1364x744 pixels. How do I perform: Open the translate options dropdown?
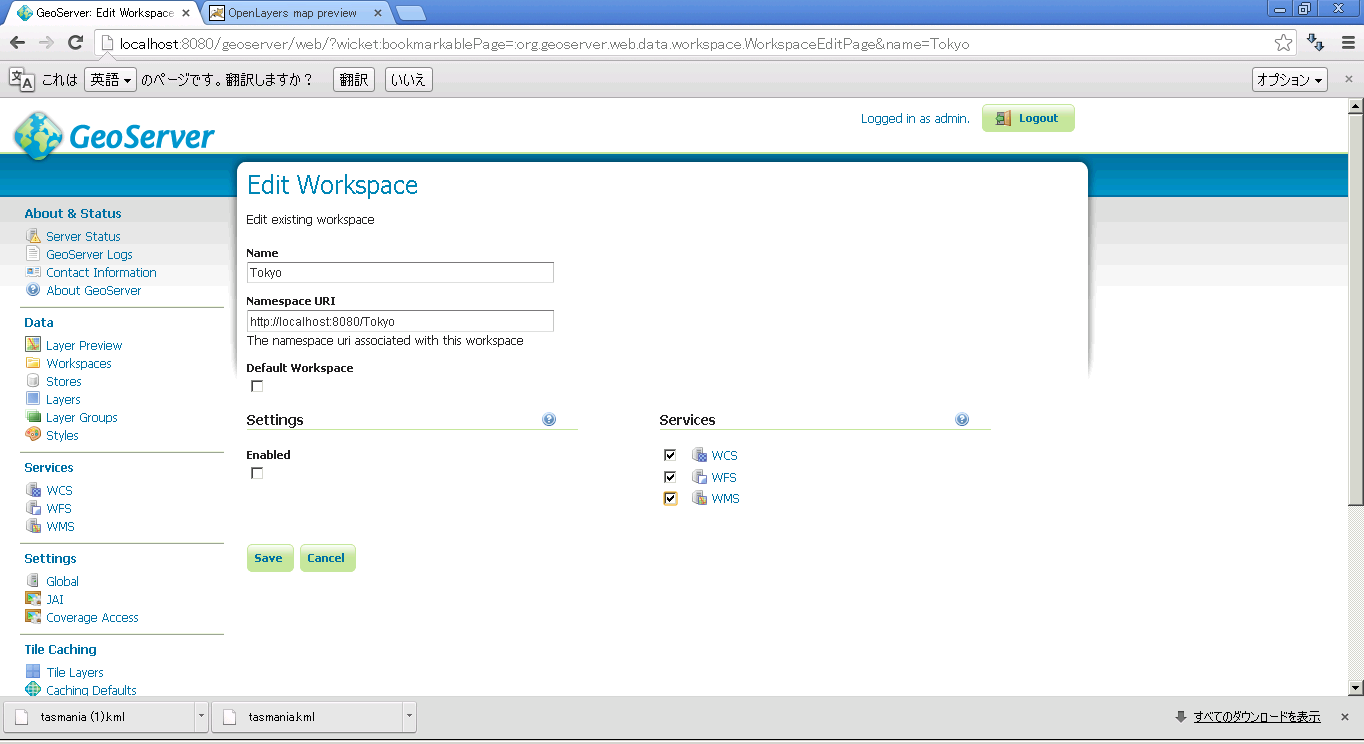click(1289, 80)
